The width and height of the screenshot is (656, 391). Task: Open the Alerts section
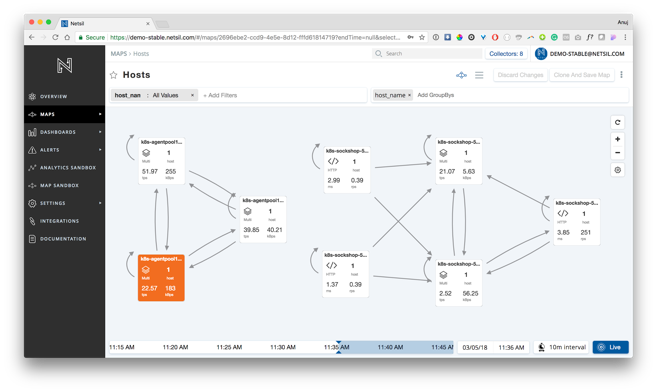click(x=64, y=150)
